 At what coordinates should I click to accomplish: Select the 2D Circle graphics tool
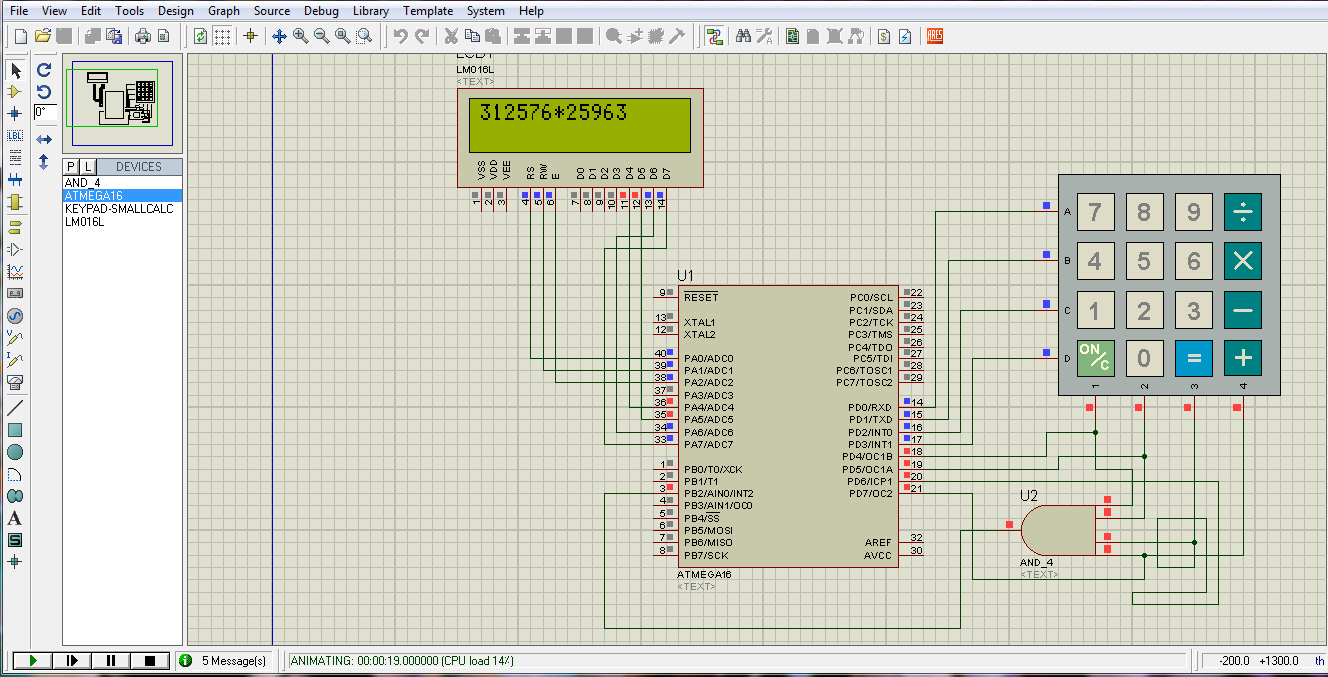click(x=15, y=452)
